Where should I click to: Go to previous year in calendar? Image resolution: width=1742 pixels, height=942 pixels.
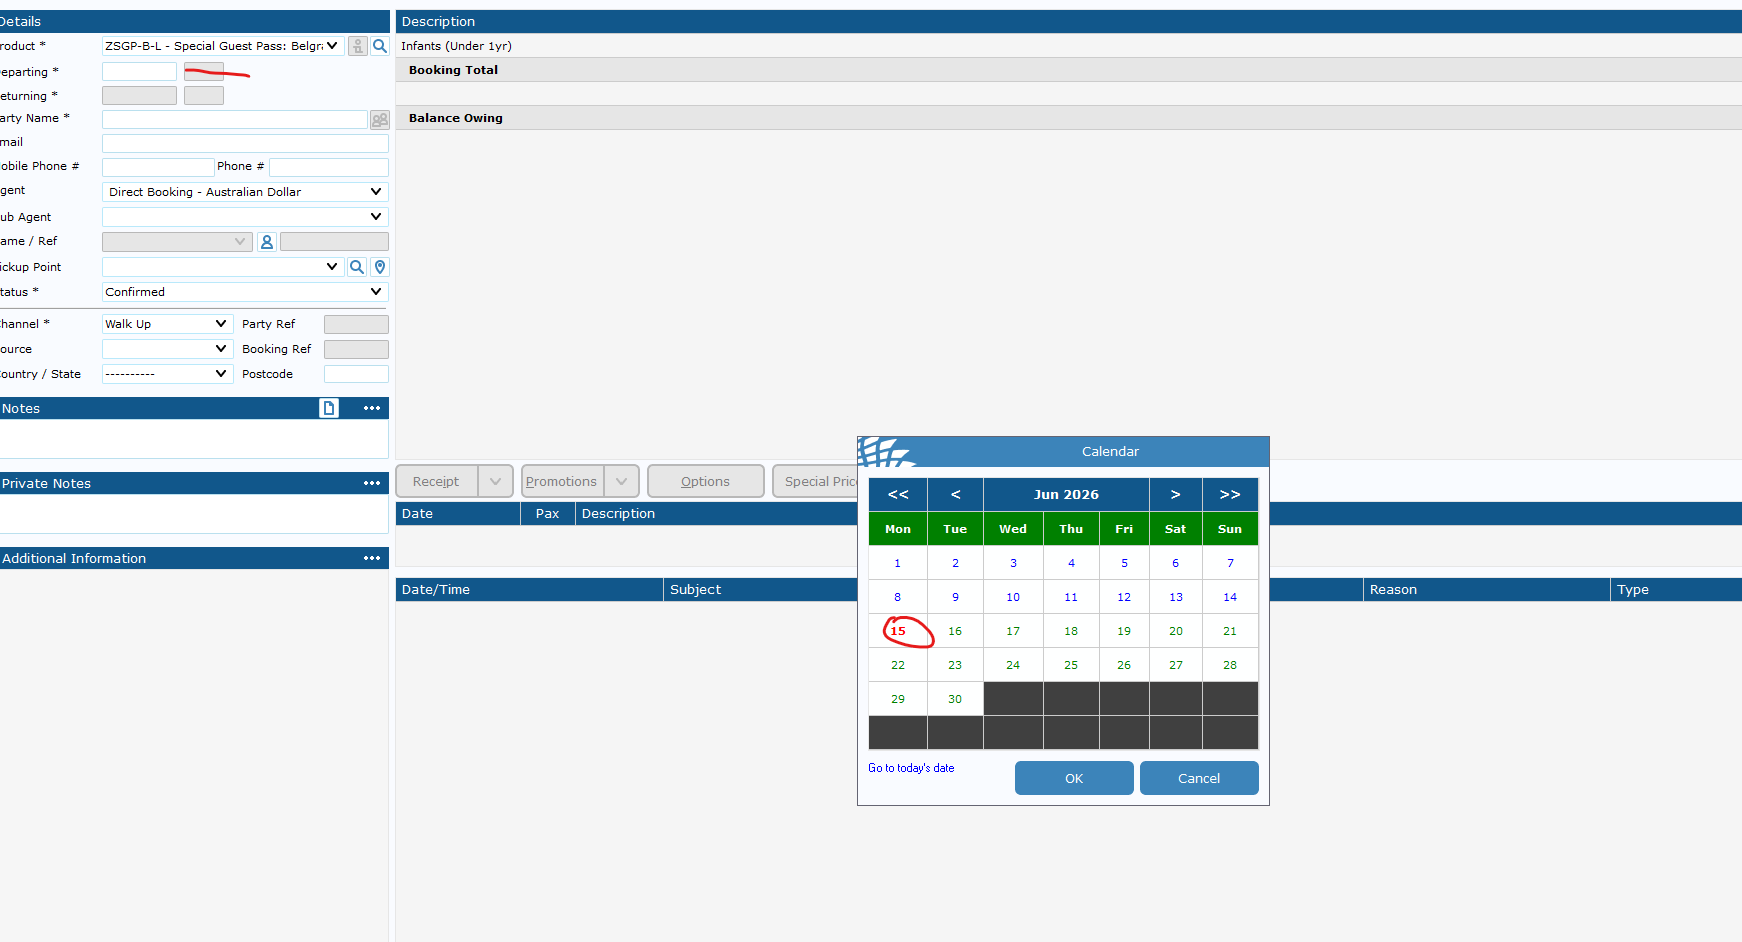[x=898, y=494]
